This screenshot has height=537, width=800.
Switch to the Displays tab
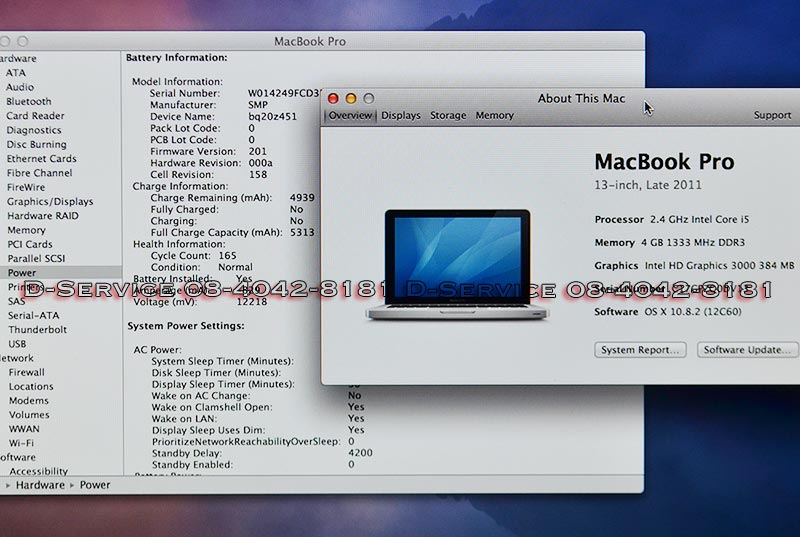[401, 116]
